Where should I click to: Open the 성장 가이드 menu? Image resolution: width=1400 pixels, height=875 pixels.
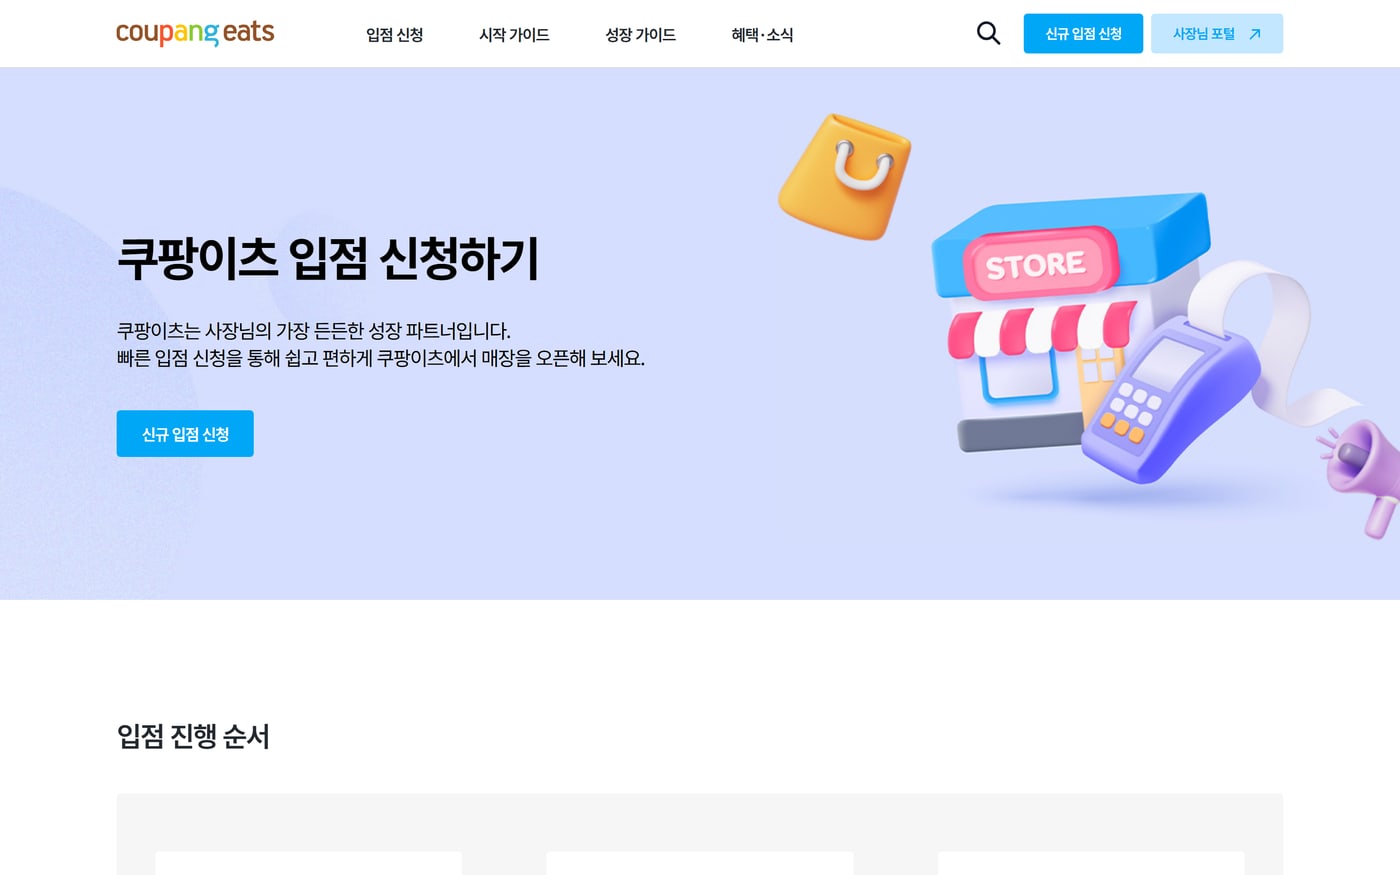pos(640,35)
